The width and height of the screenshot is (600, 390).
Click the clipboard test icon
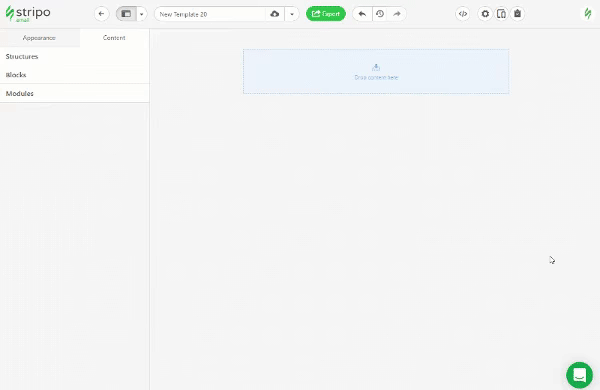[x=517, y=14]
